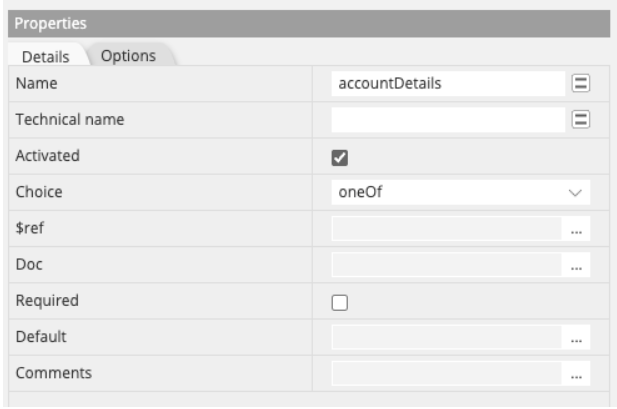Uncheck the Activated checkbox
Screen dimensions: 617x409
click(x=339, y=157)
